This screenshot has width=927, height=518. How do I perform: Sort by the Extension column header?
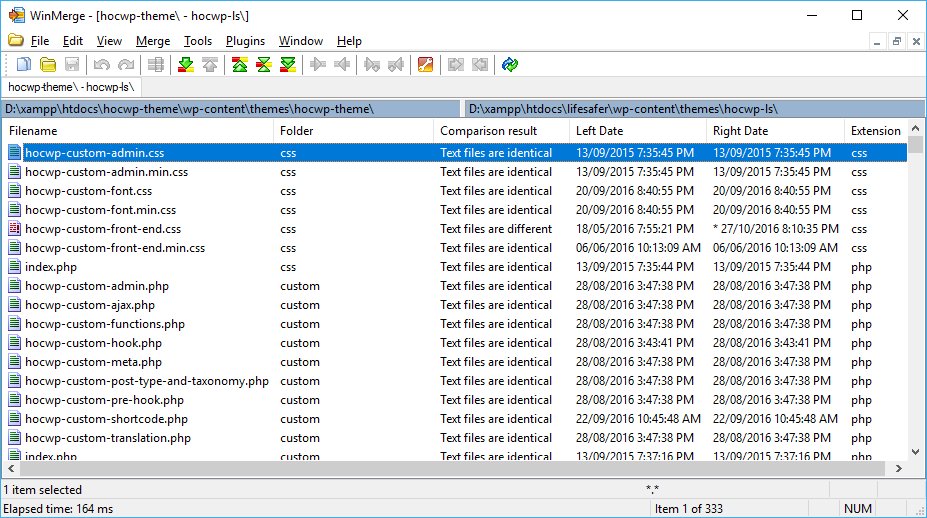pyautogui.click(x=876, y=131)
